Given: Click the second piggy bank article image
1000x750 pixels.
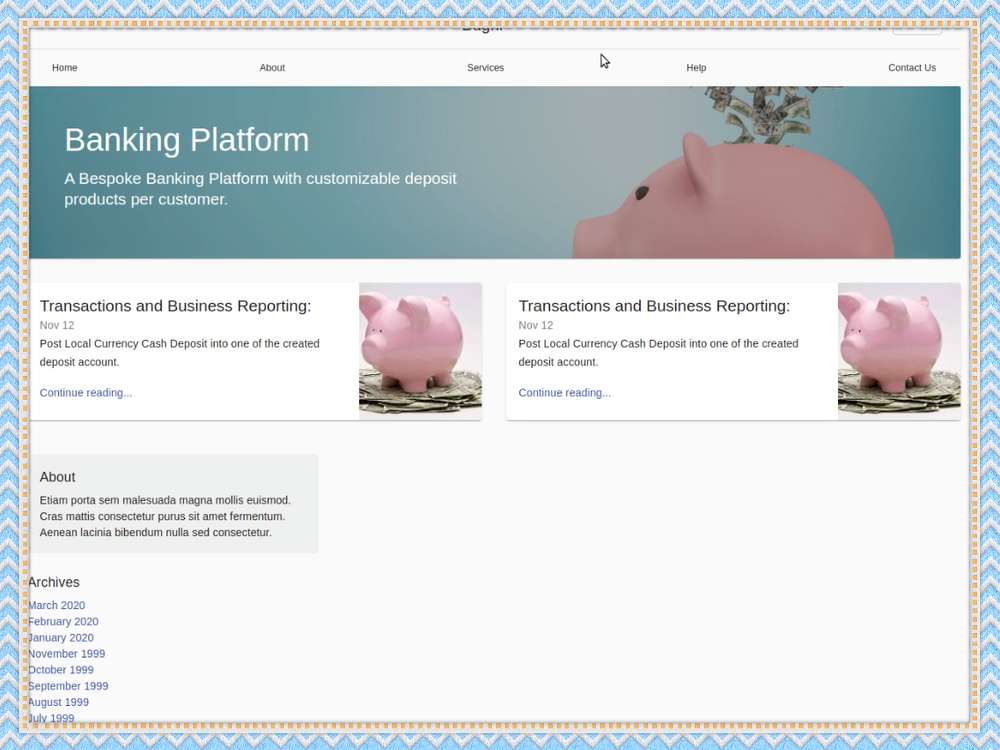Looking at the screenshot, I should 898,350.
